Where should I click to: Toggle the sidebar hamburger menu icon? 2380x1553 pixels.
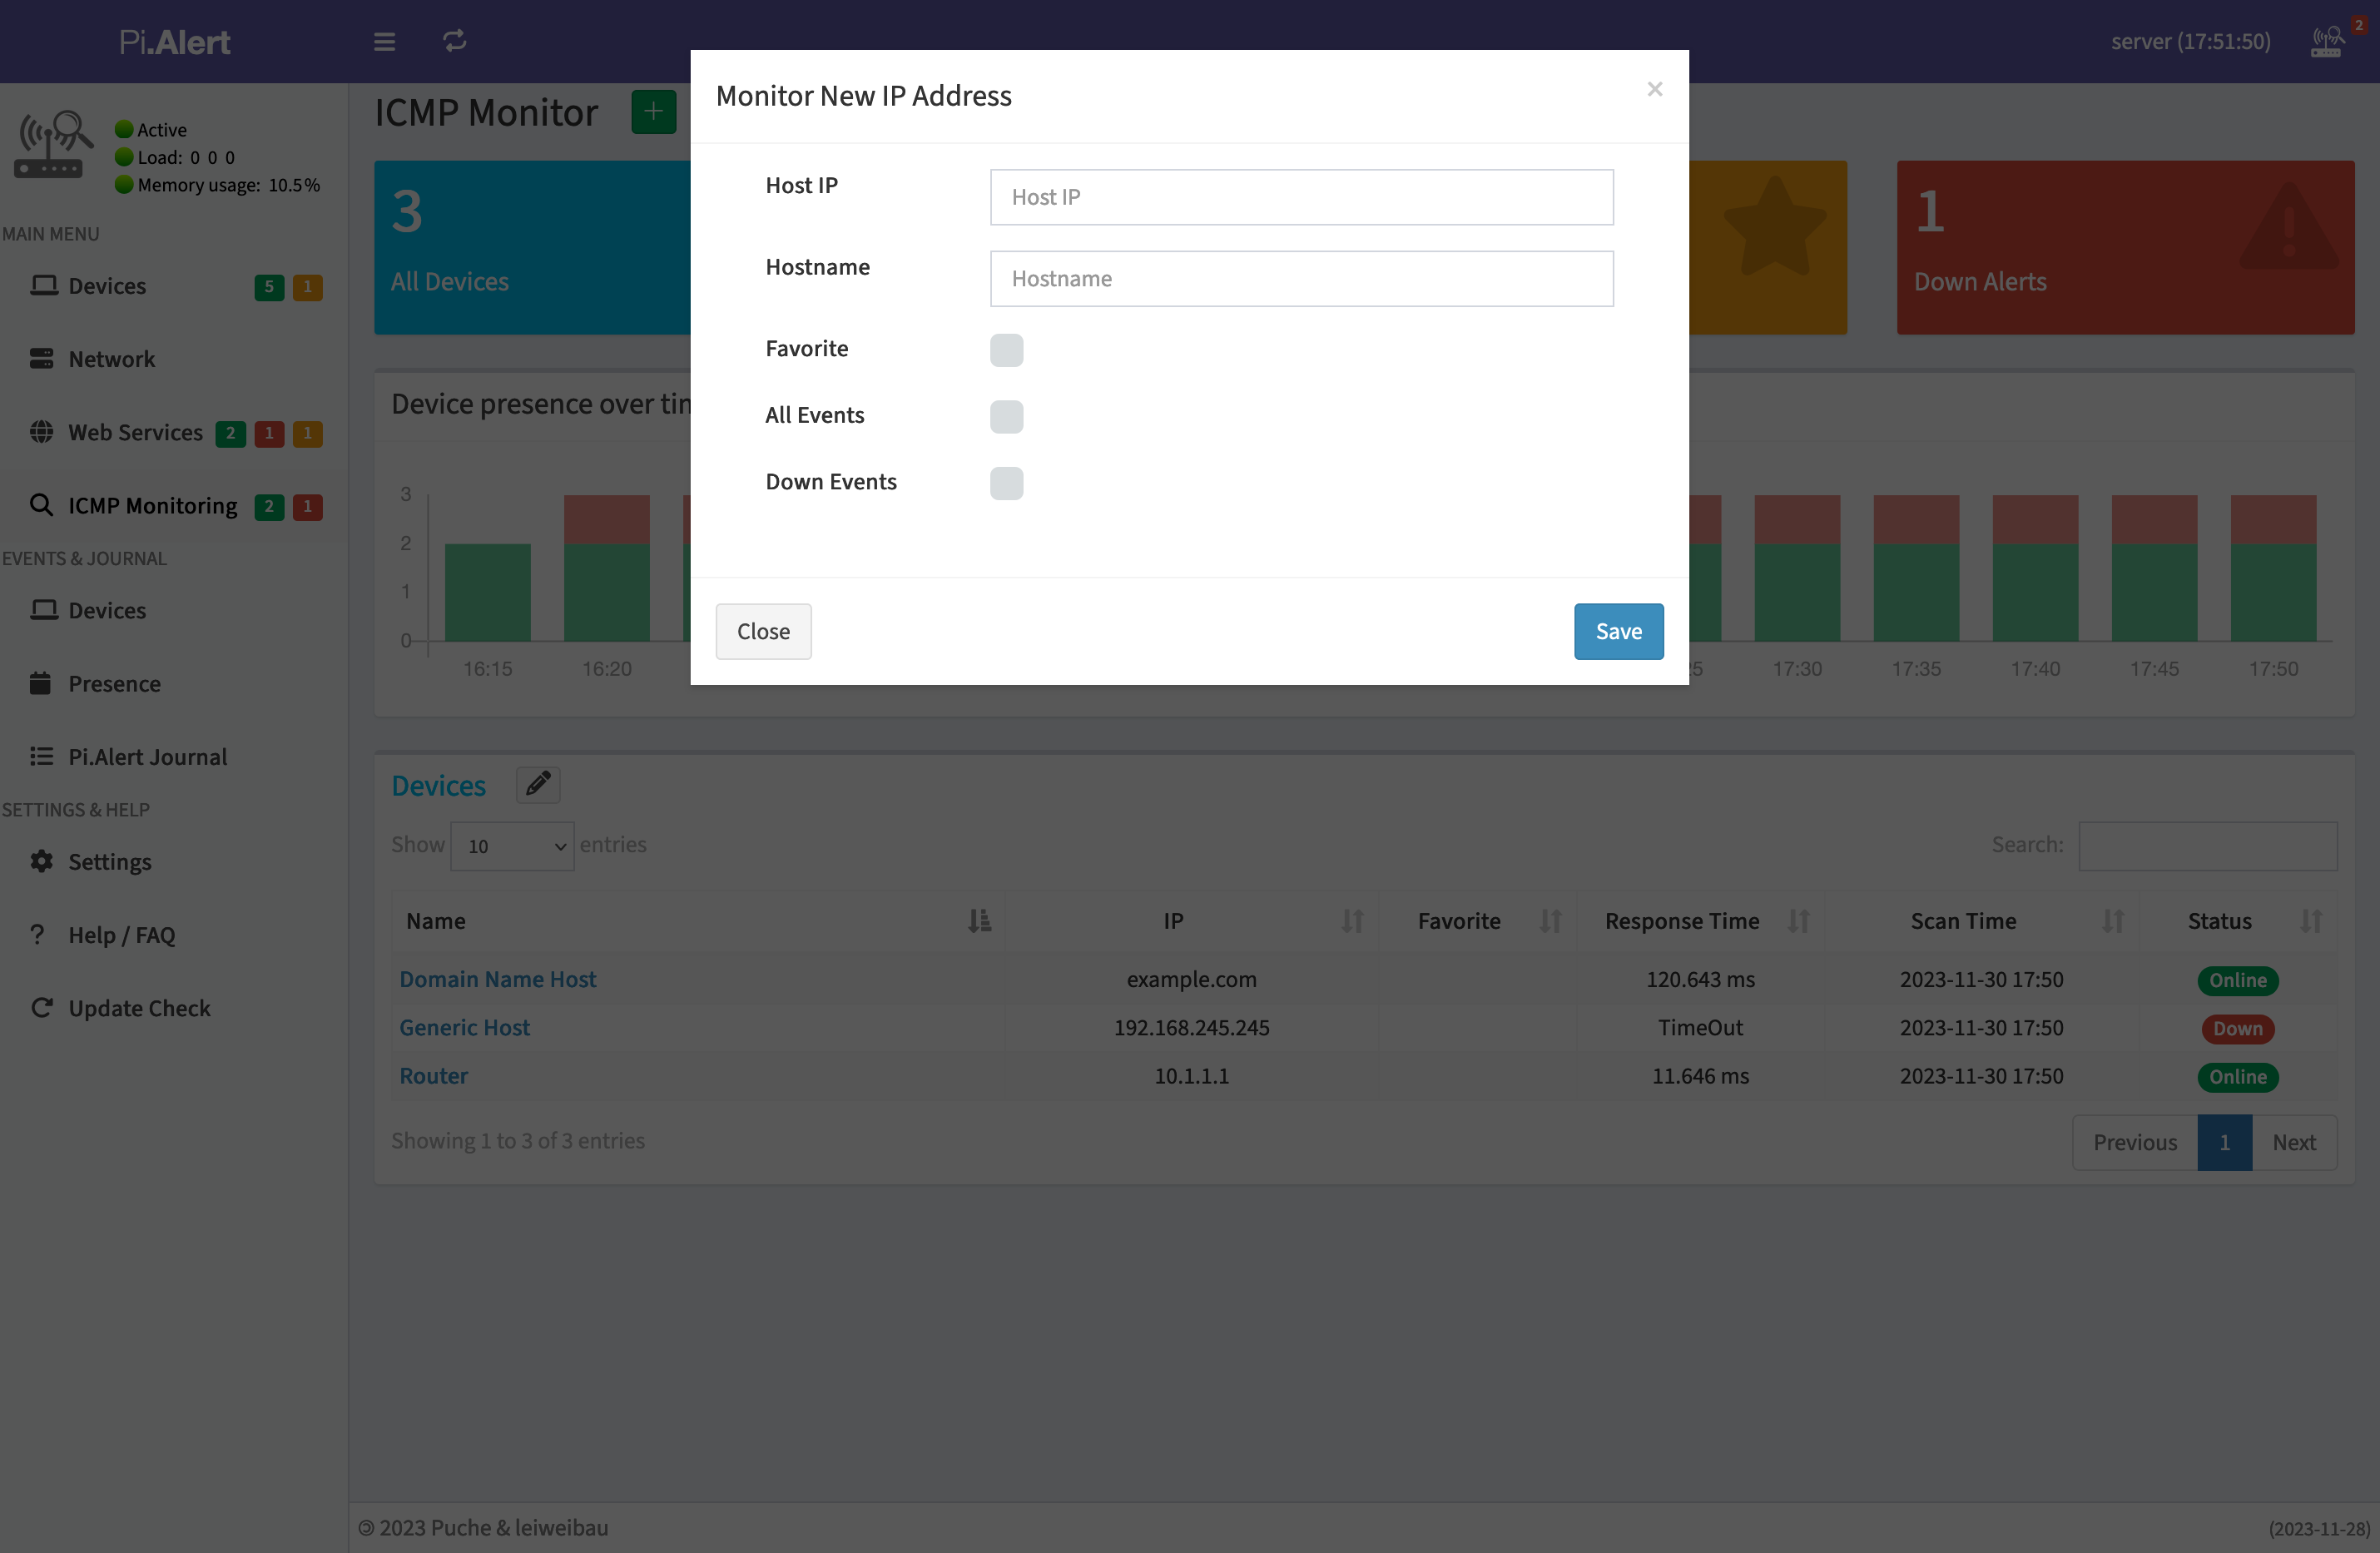tap(384, 42)
